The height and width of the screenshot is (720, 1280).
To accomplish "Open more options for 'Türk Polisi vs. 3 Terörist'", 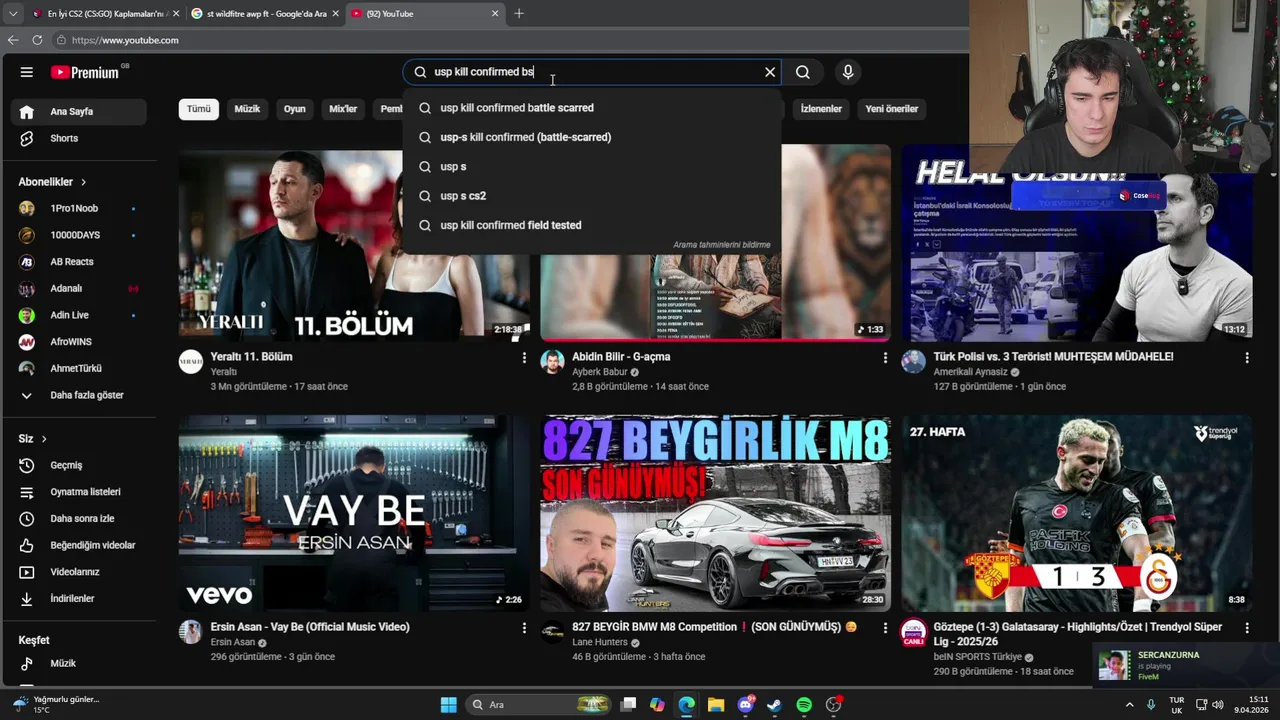I will pos(1247,358).
